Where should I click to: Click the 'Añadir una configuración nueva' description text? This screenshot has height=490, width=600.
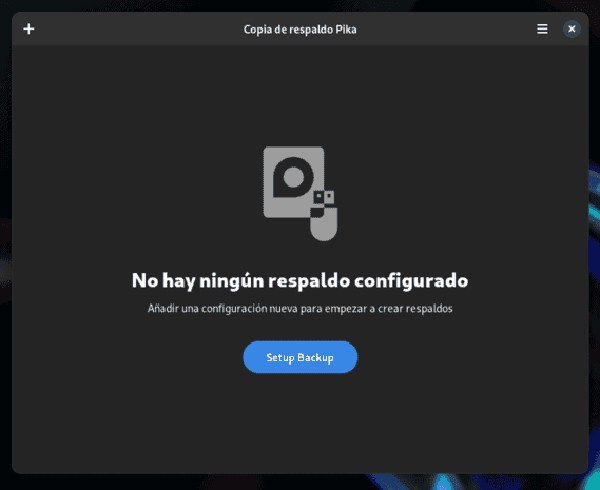pos(300,309)
